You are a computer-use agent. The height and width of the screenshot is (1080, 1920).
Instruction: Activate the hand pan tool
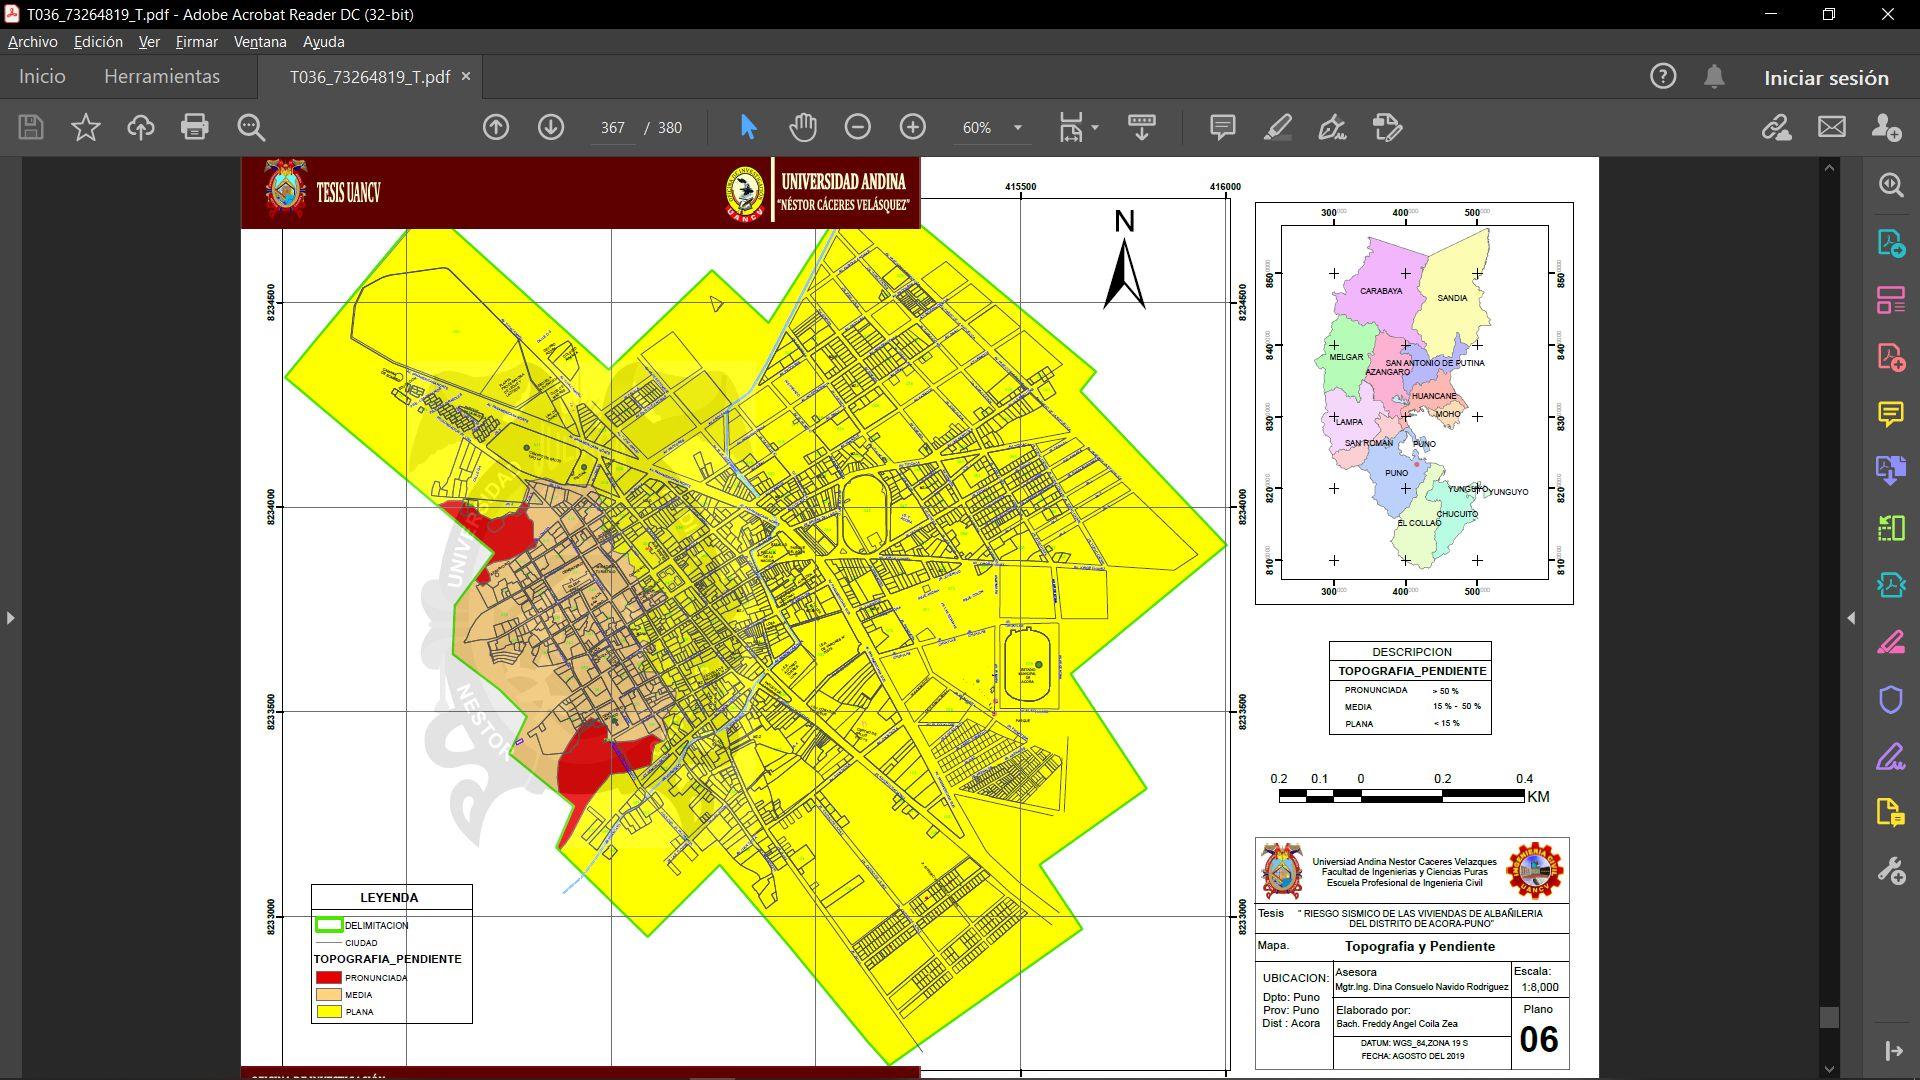(x=803, y=127)
